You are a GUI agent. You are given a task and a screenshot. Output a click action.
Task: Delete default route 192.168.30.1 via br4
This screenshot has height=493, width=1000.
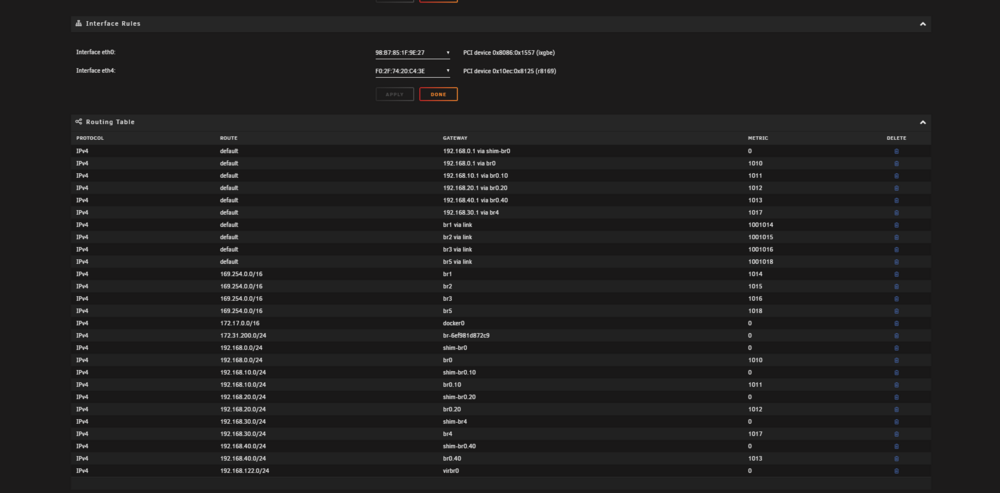896,212
